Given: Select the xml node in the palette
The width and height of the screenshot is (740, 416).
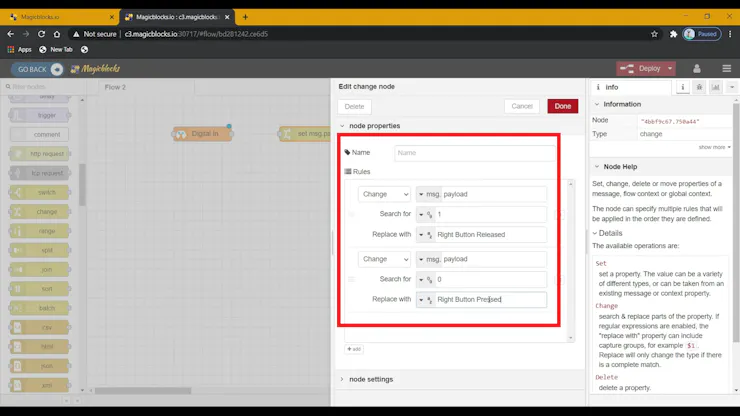Looking at the screenshot, I should coord(40,385).
